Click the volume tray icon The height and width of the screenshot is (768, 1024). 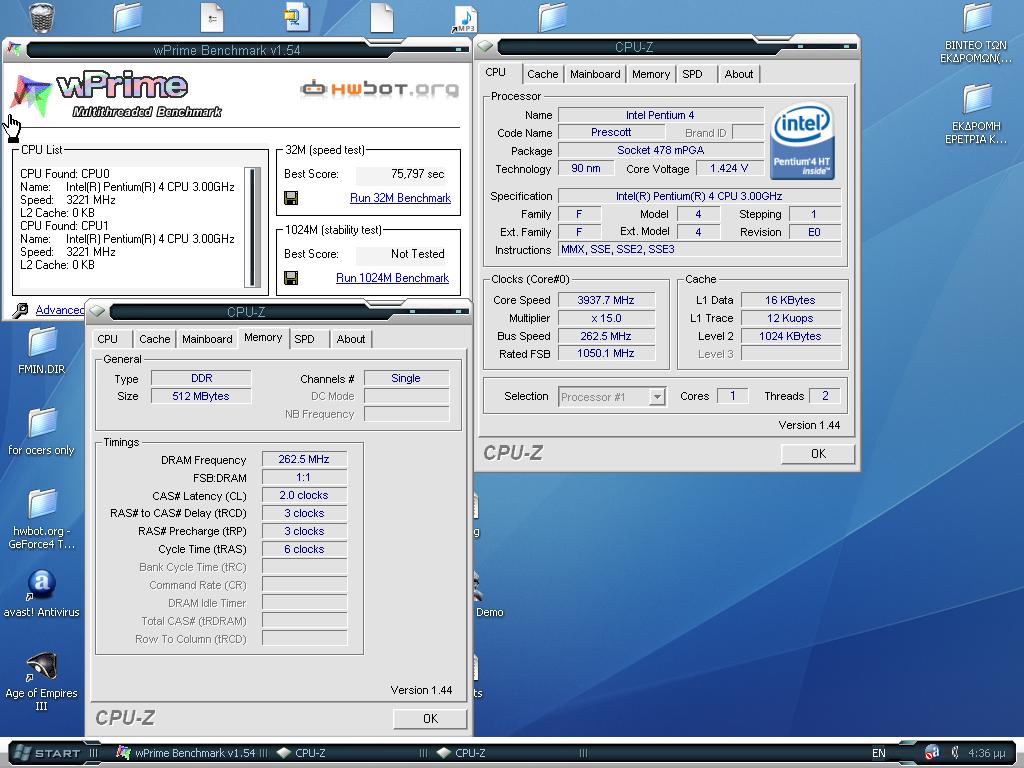(x=954, y=753)
